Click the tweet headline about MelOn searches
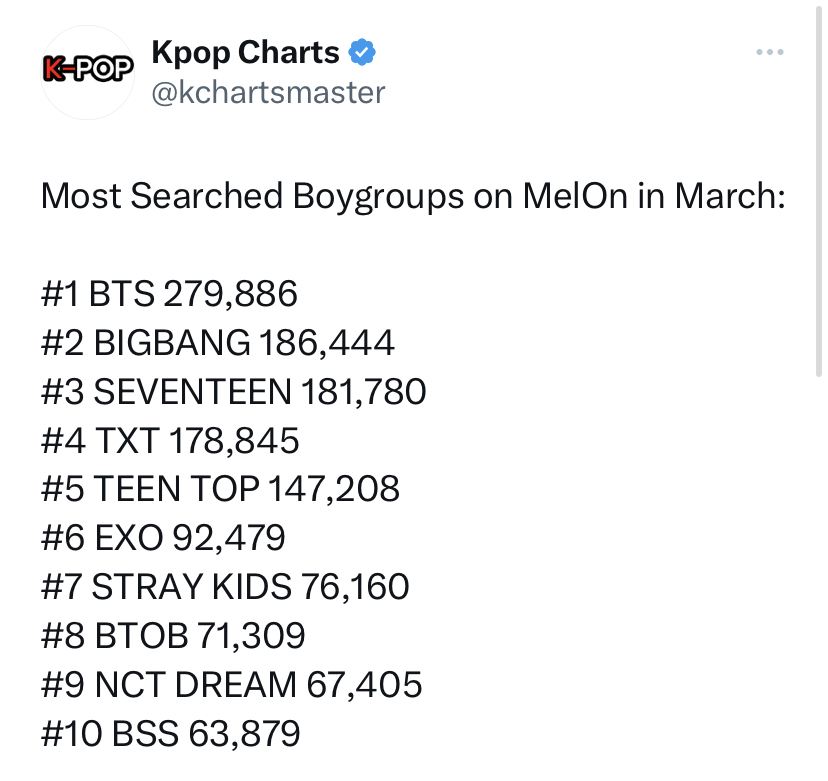This screenshot has width=828, height=781. (413, 196)
